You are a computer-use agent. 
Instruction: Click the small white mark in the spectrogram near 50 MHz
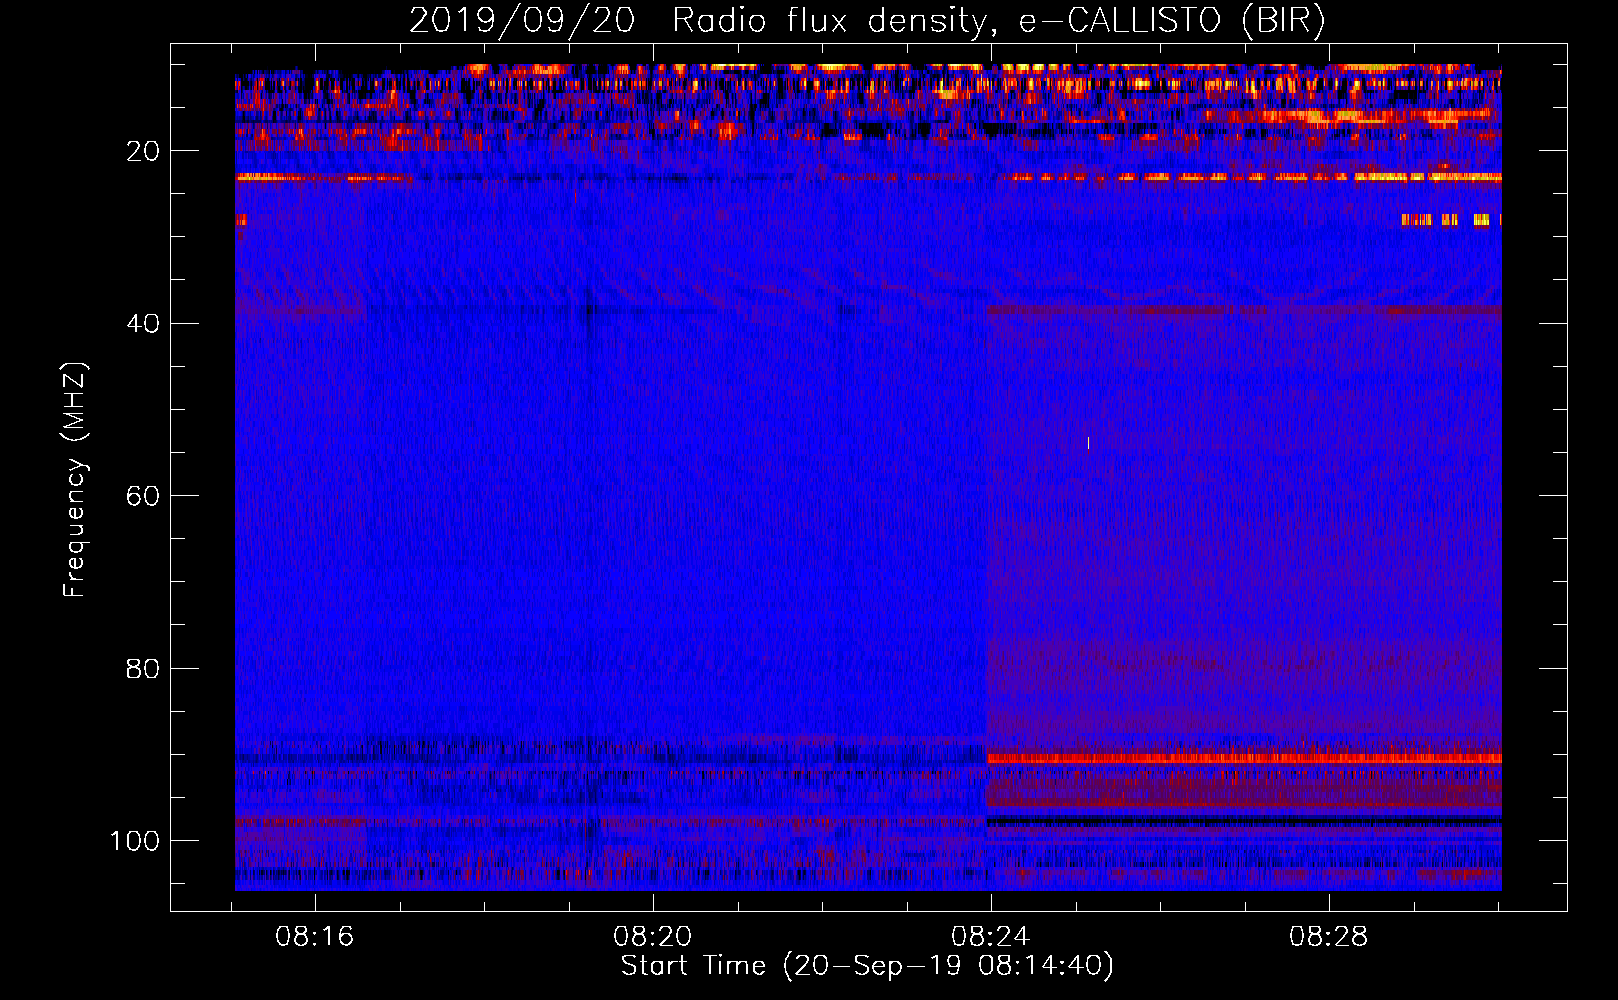click(x=1088, y=443)
